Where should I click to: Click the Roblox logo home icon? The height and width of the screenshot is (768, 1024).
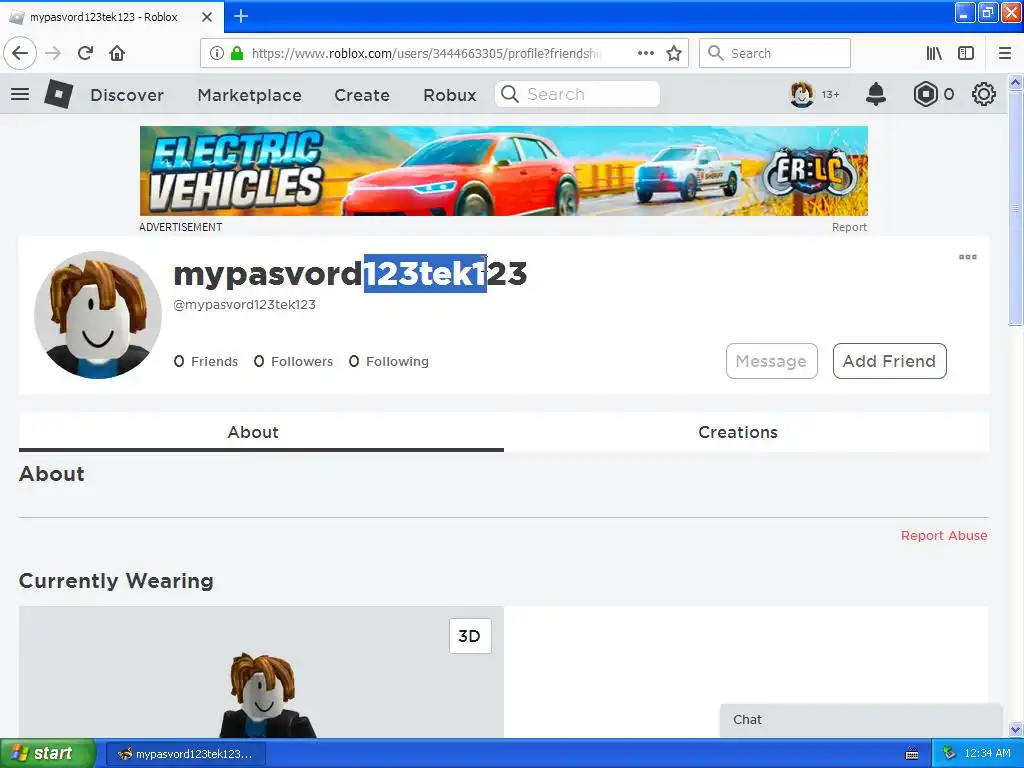tap(59, 94)
